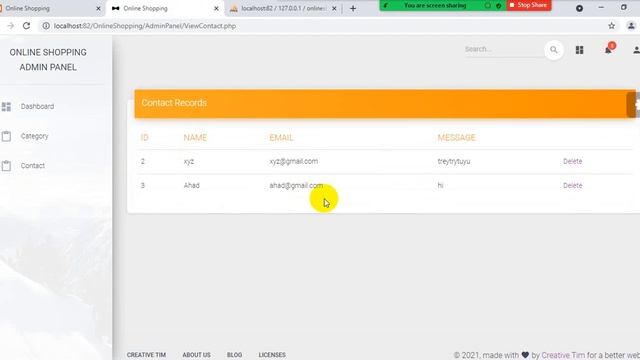Open the dashboard tiles icon in navbar

(x=579, y=50)
